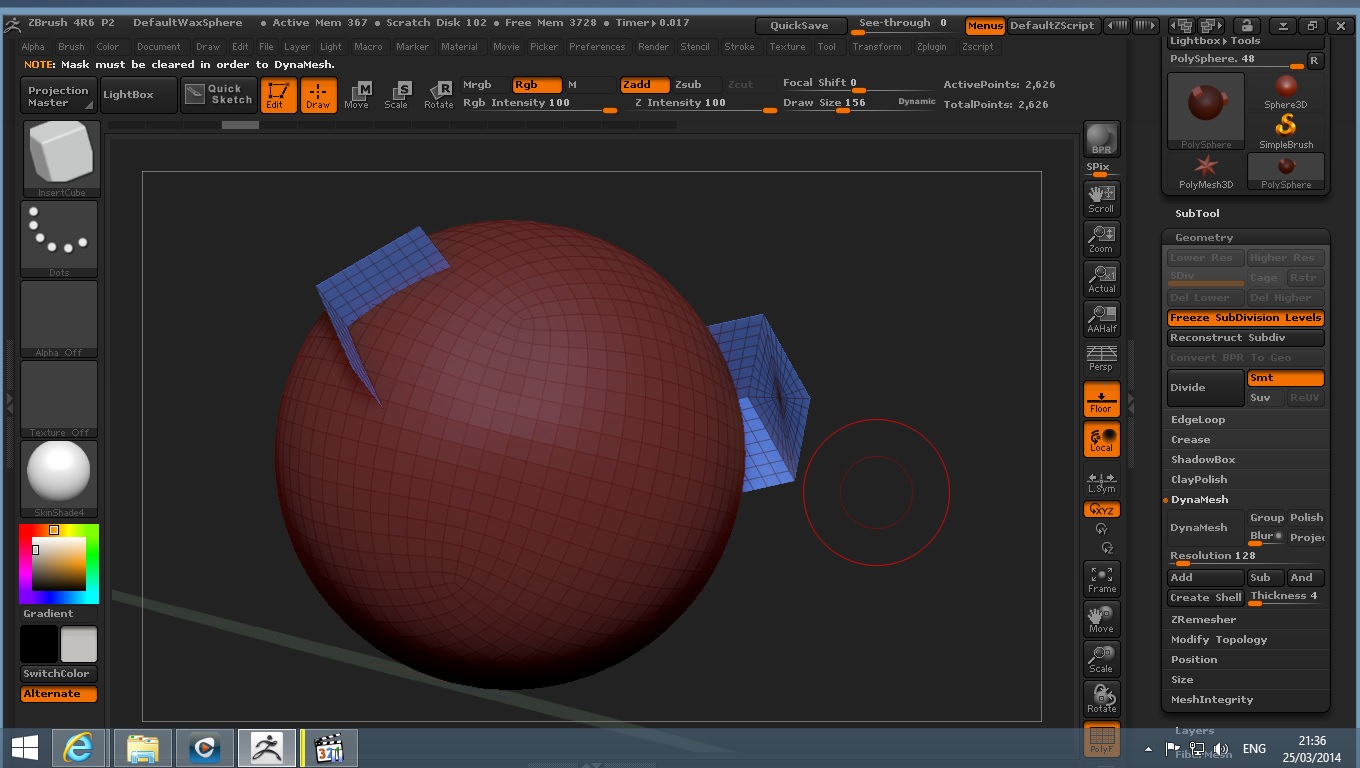The height and width of the screenshot is (768, 1360).
Task: Expand the Modify Topology section
Action: point(1219,639)
